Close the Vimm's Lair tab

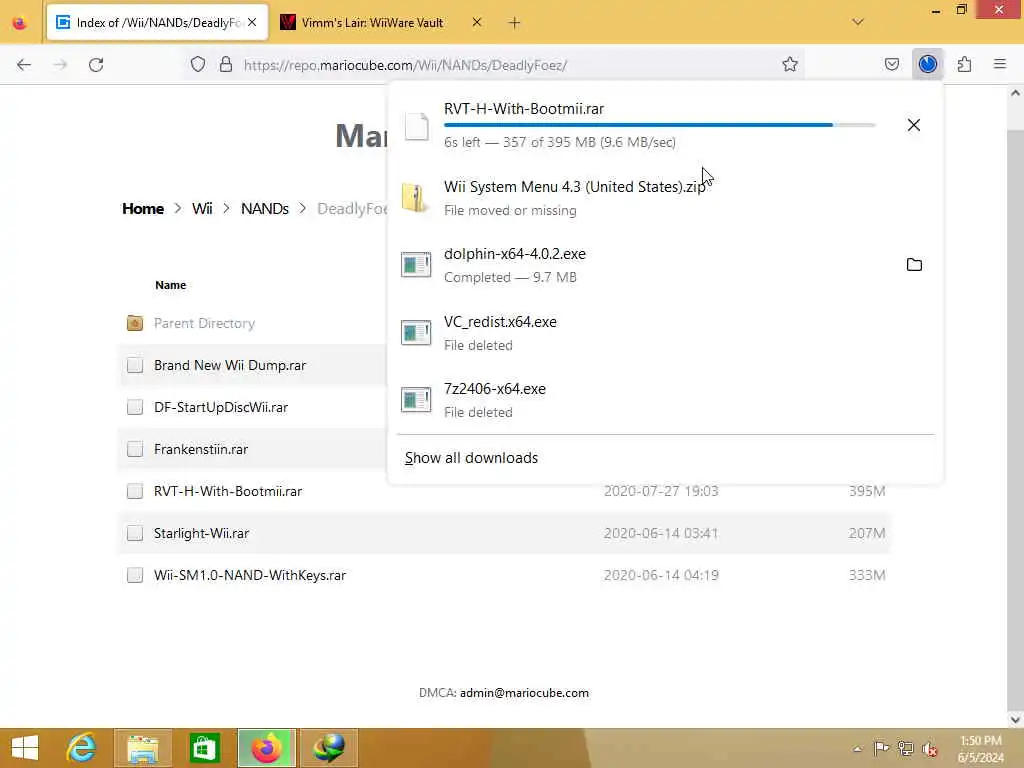pos(477,22)
